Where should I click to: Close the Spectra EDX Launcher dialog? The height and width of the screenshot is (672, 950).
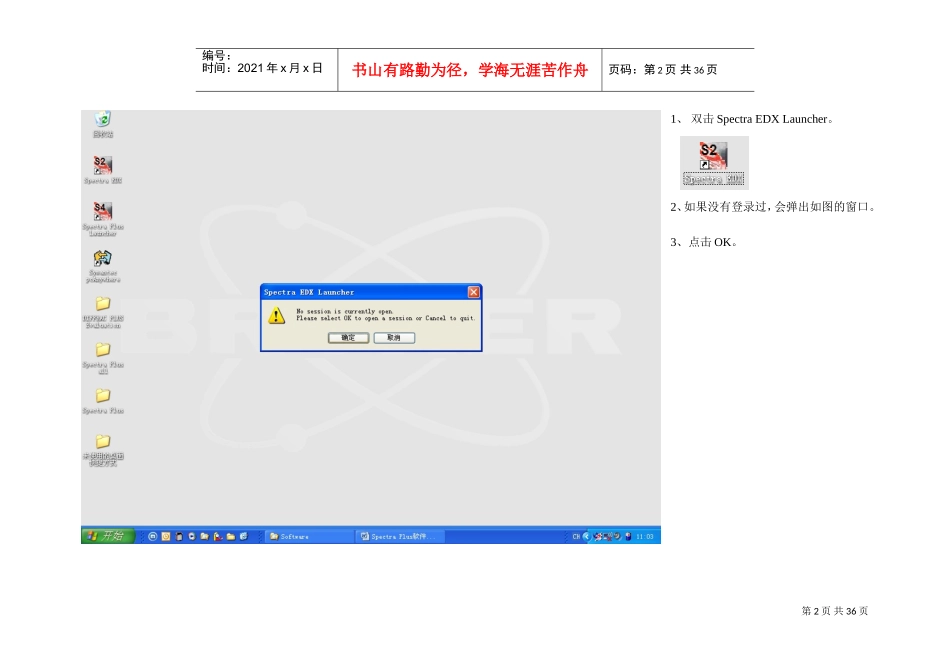pyautogui.click(x=473, y=292)
